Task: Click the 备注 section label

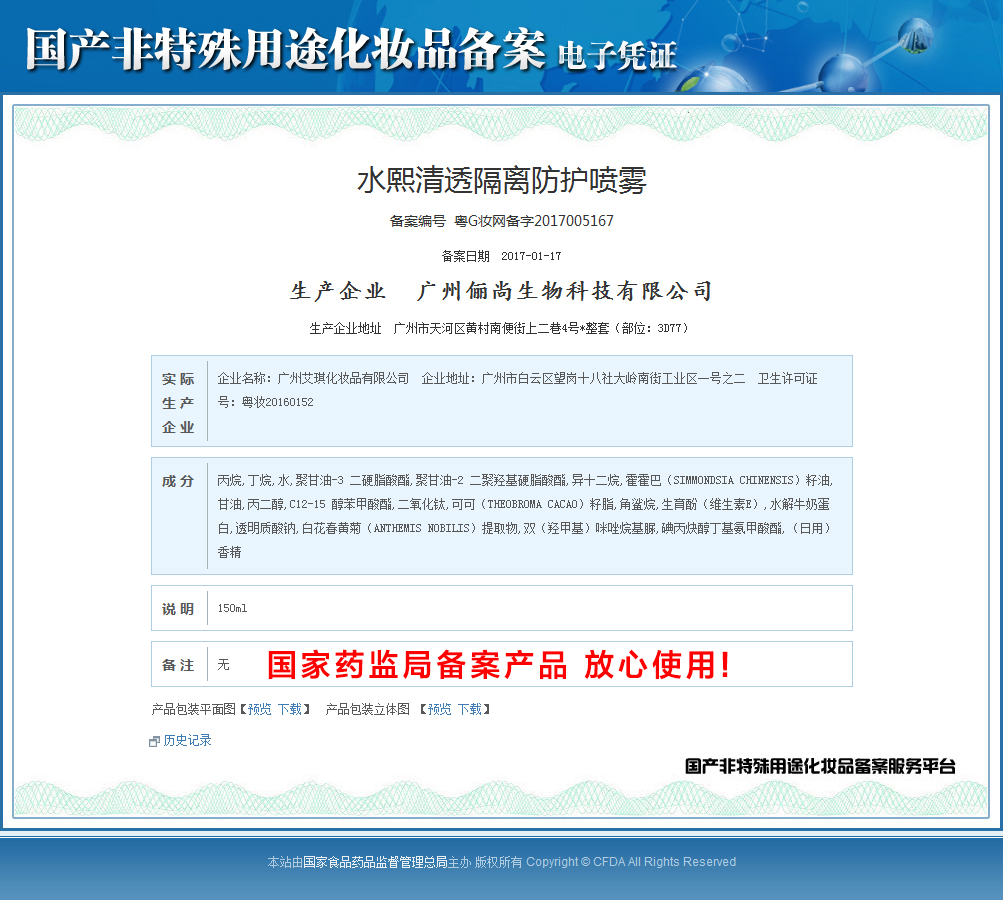Action: (x=178, y=665)
